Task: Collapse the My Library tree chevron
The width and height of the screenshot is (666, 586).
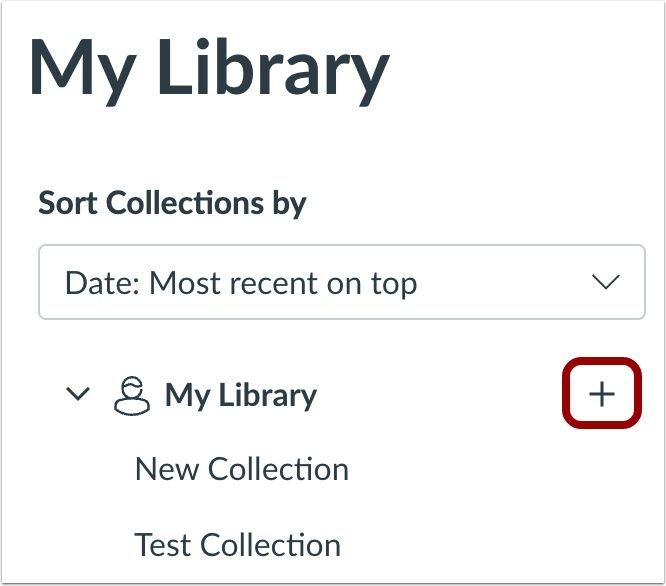Action: [78, 394]
